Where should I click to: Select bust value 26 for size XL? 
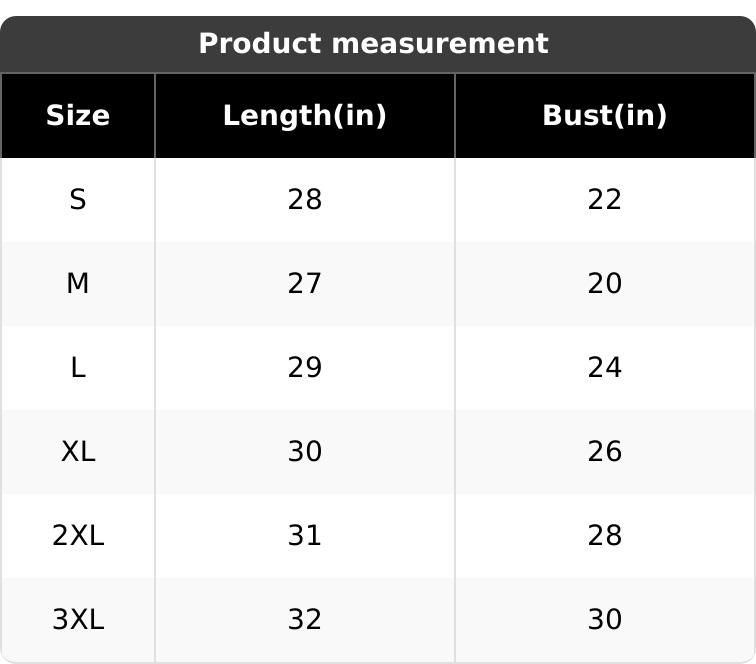tap(604, 452)
